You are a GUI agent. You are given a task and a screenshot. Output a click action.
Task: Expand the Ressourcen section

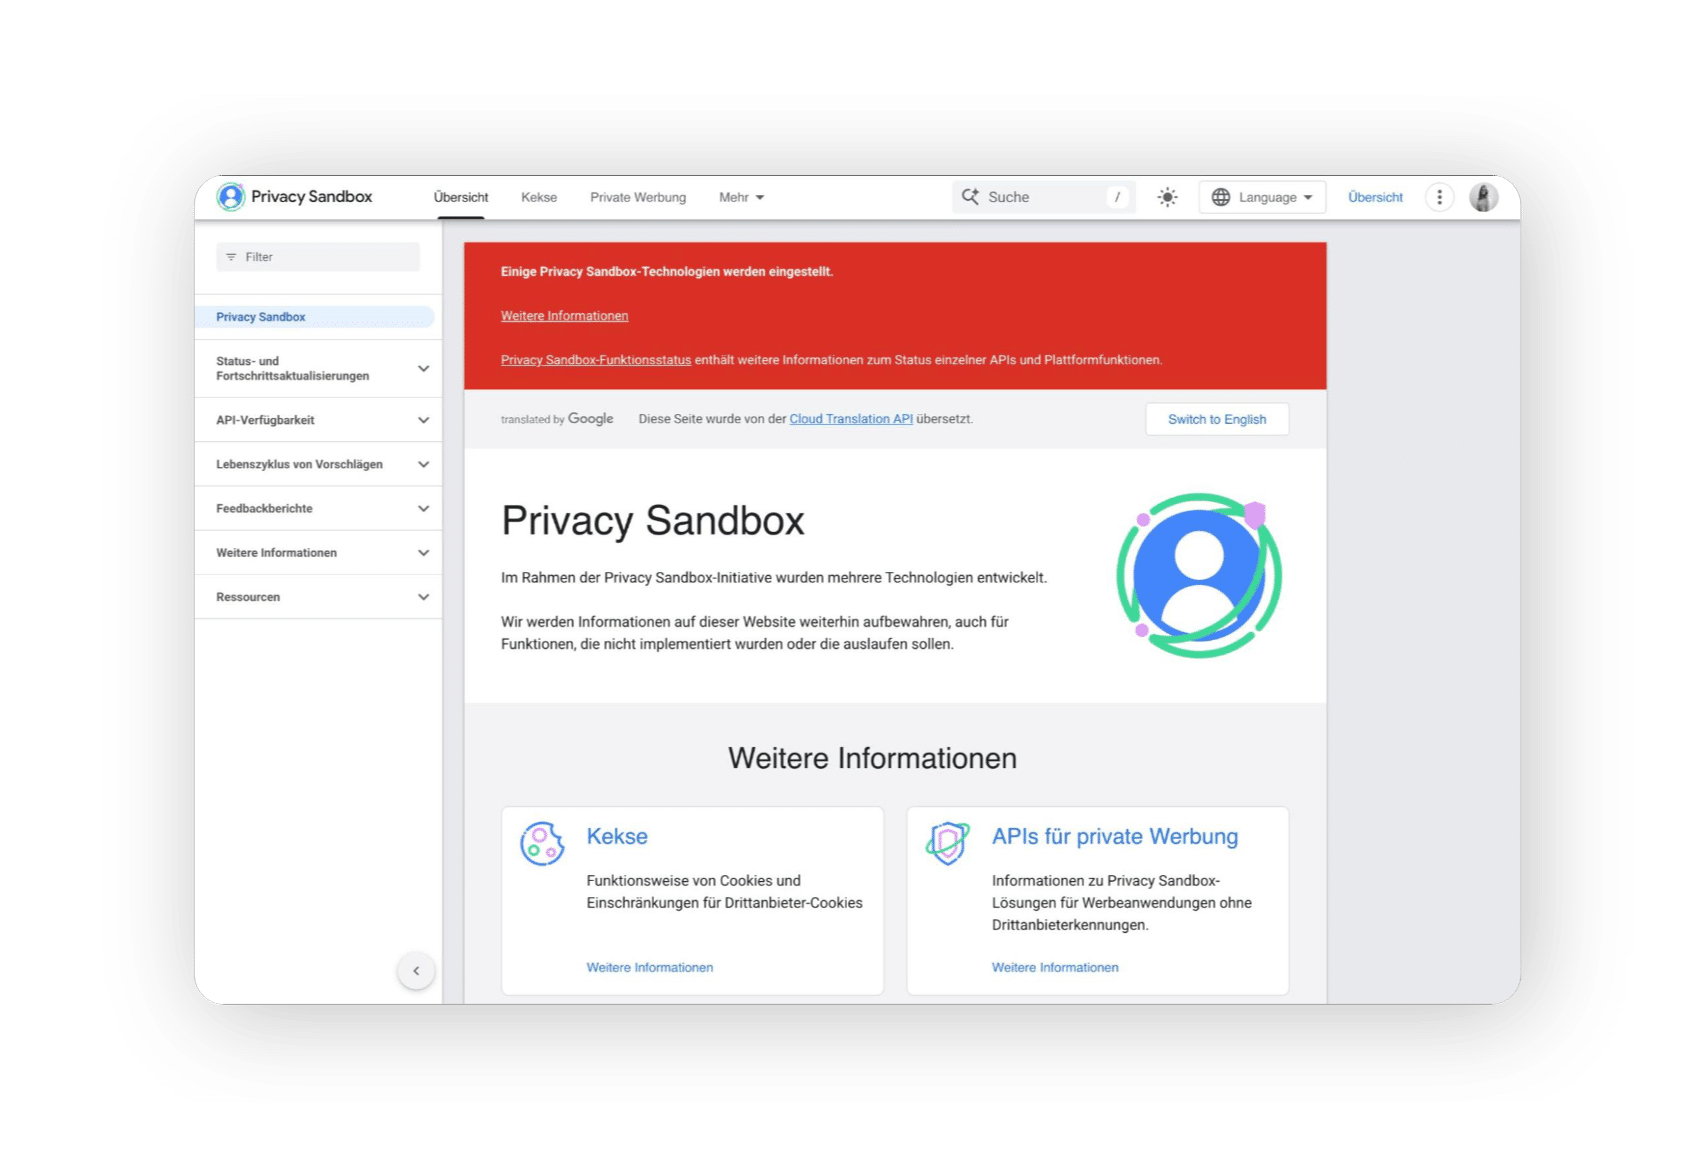tap(319, 597)
